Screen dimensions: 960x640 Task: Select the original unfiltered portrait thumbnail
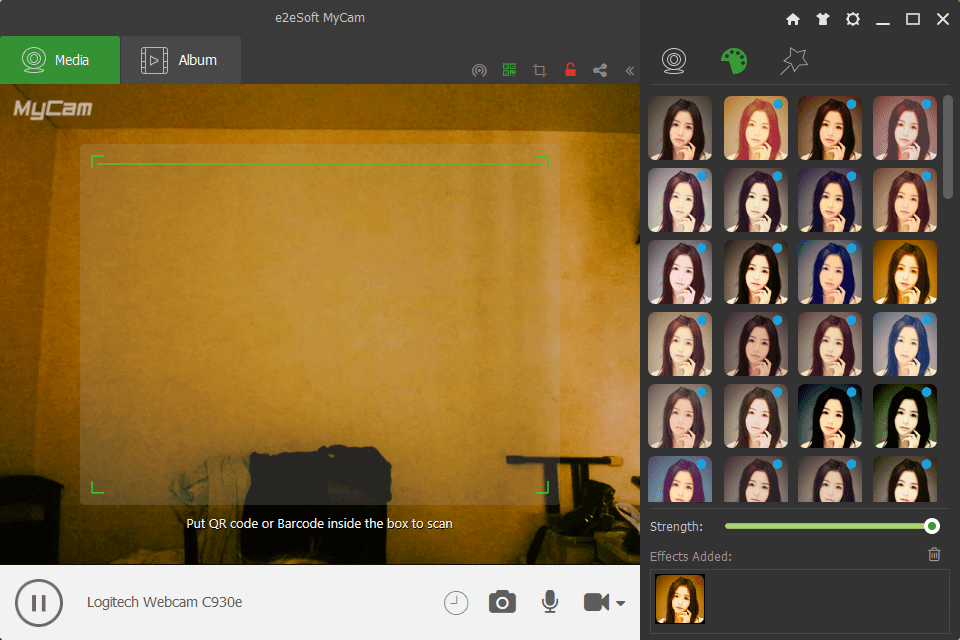tap(680, 128)
